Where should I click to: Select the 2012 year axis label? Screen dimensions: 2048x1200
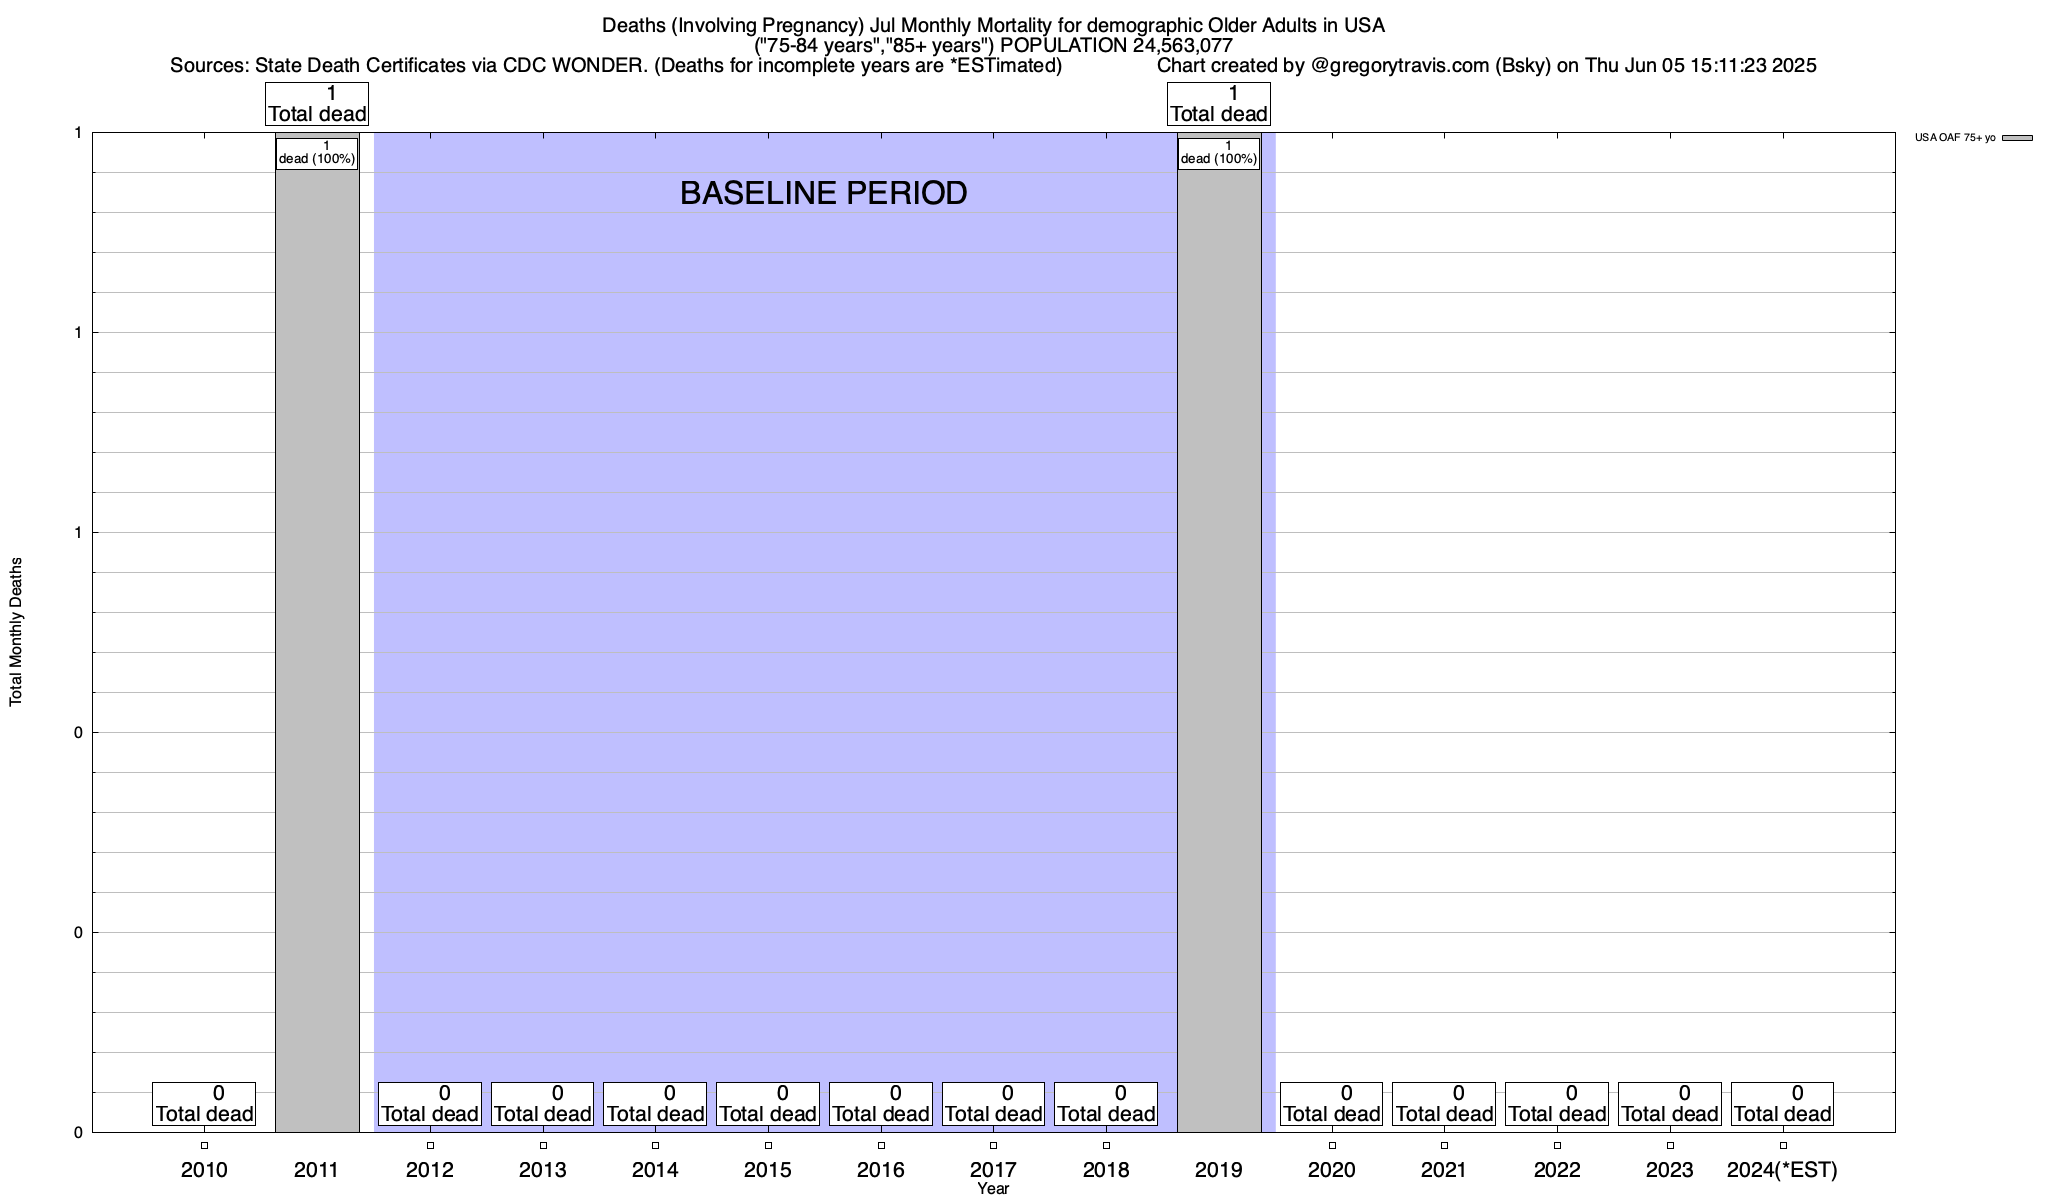click(x=430, y=1170)
